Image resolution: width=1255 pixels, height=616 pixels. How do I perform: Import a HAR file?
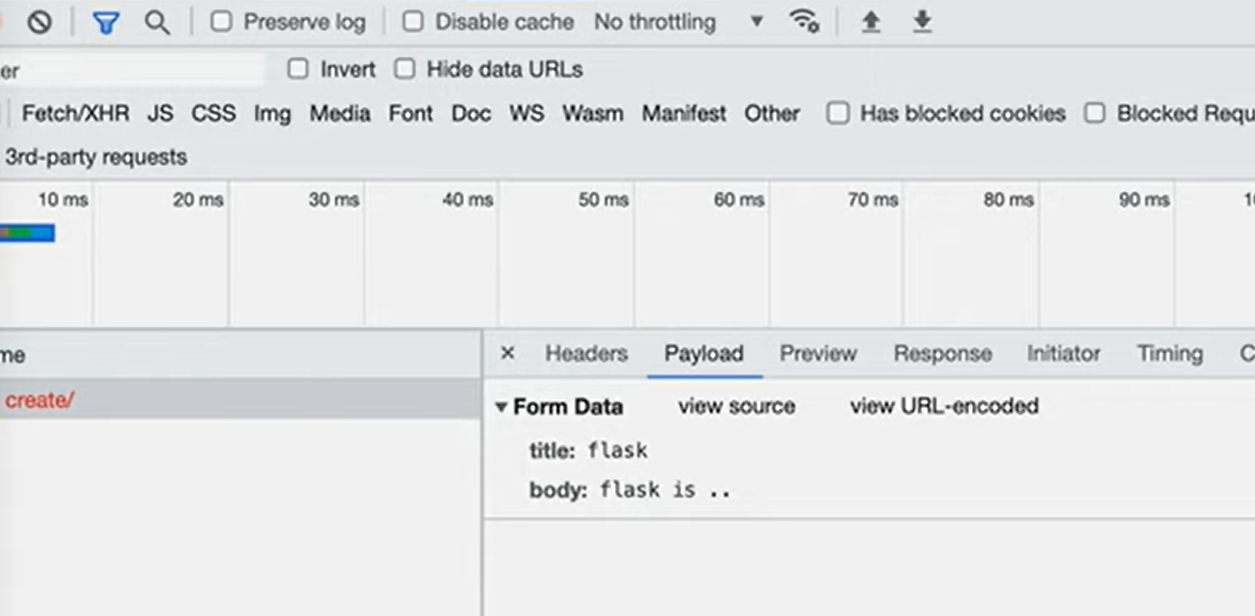(870, 21)
